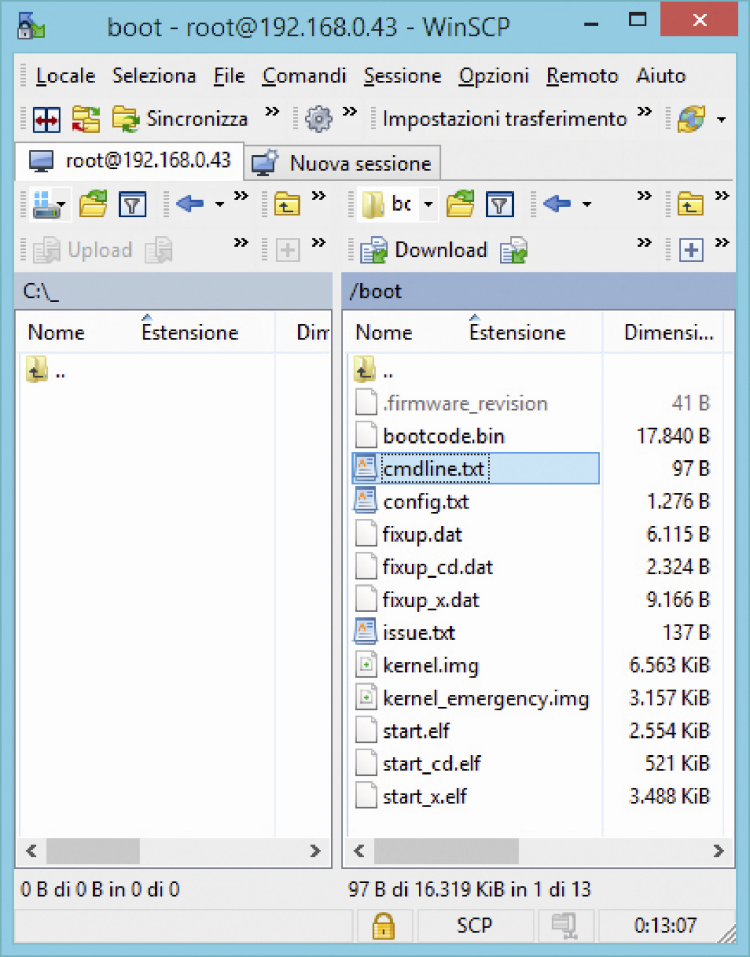Sort local panel by Nome column
The image size is (750, 957).
click(x=56, y=333)
